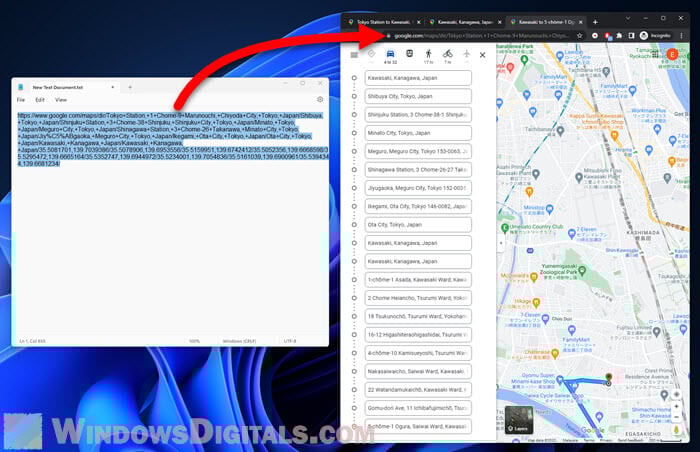Open the Chrome three-dot menu

tap(681, 35)
